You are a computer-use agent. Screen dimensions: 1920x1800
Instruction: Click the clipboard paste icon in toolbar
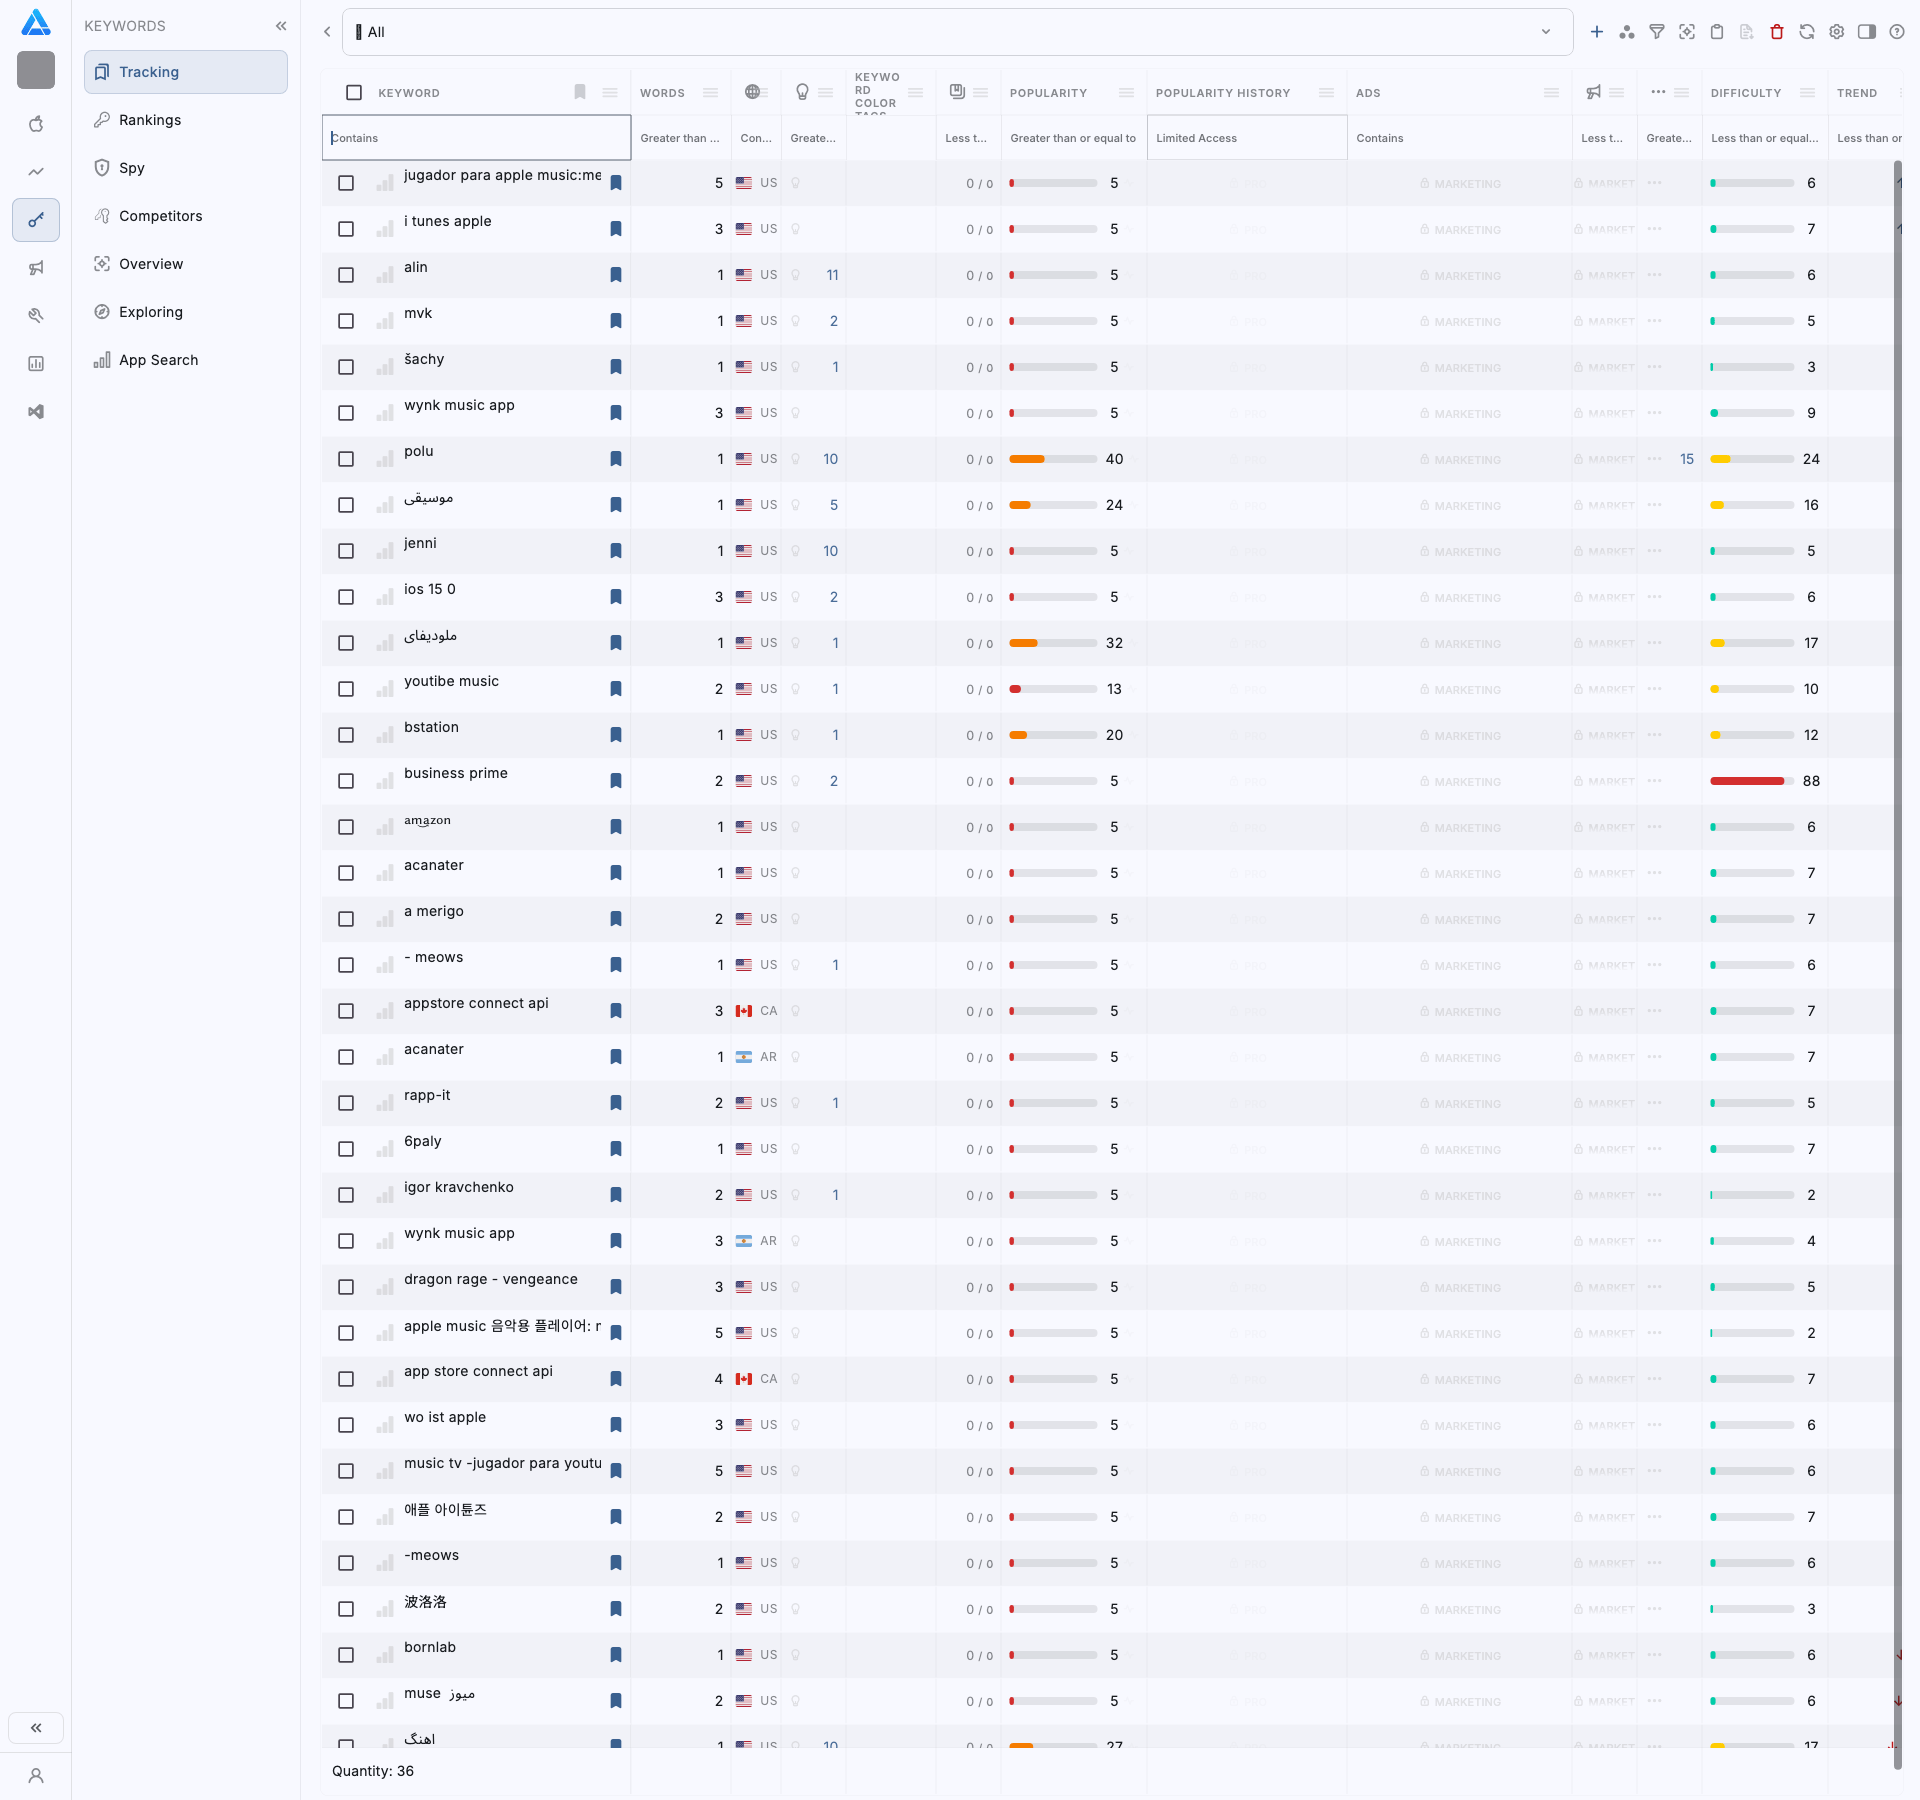(1717, 32)
